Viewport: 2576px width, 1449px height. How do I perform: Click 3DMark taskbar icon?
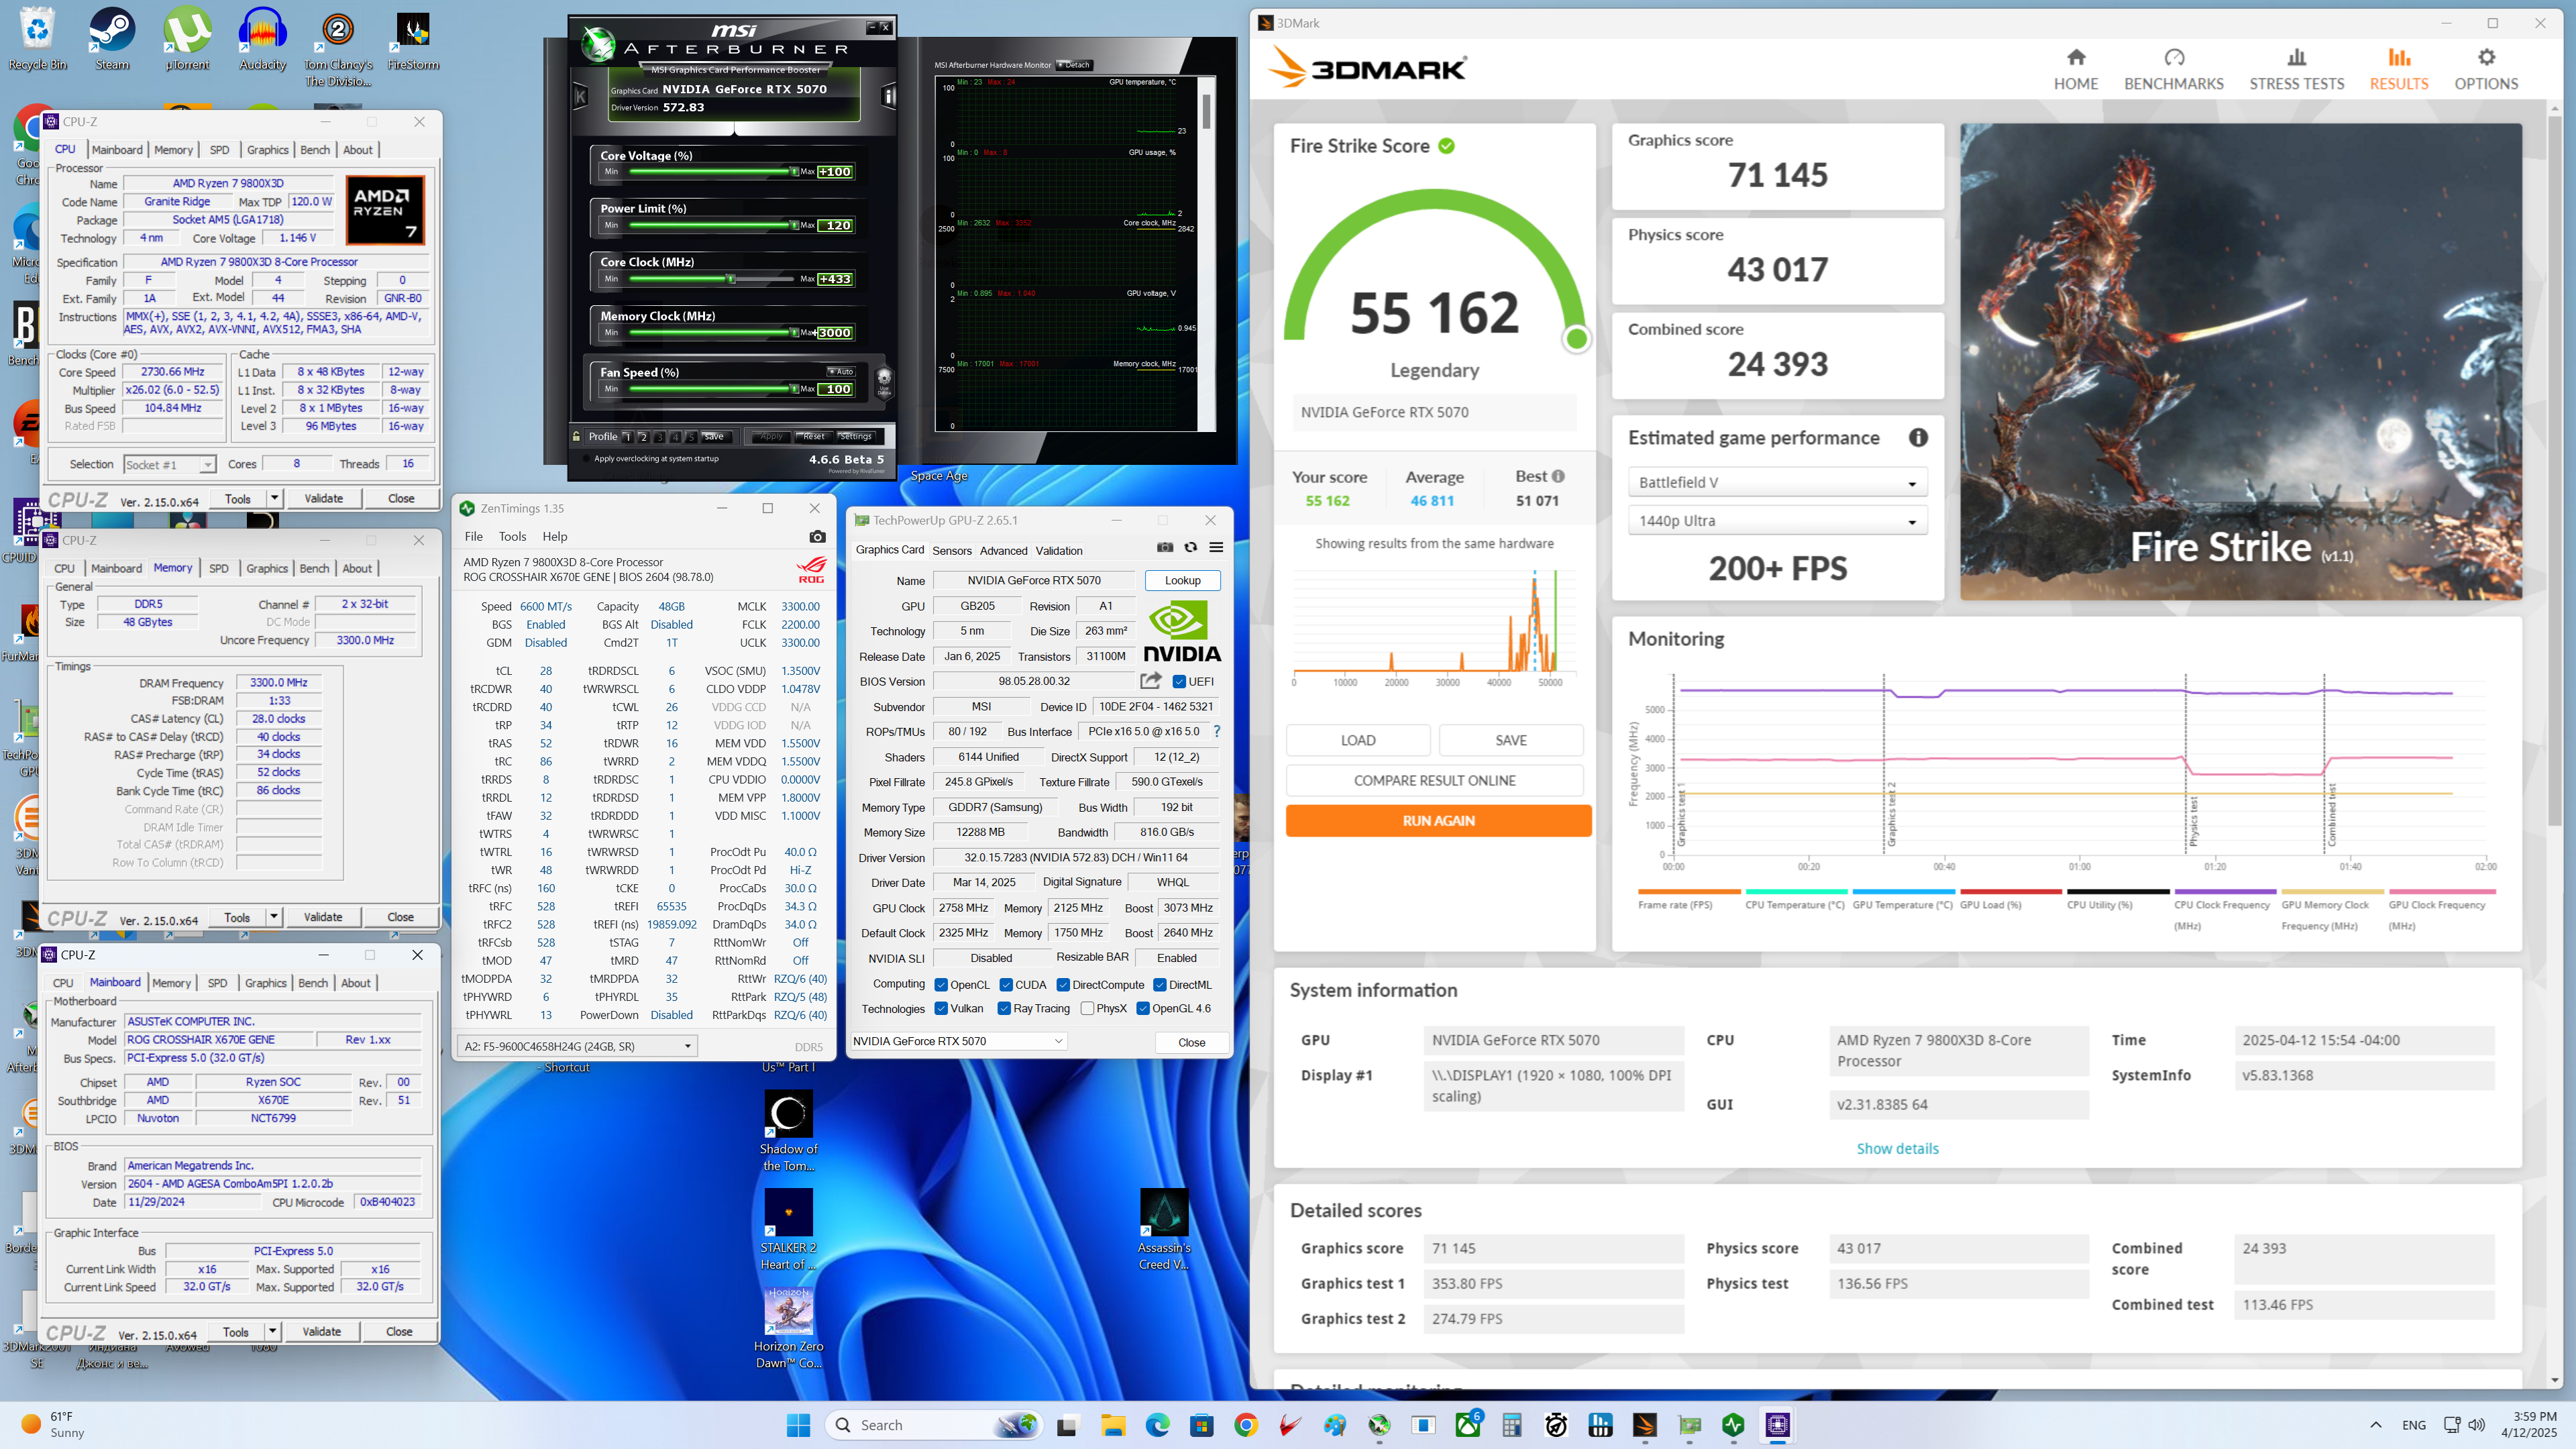click(1645, 1425)
